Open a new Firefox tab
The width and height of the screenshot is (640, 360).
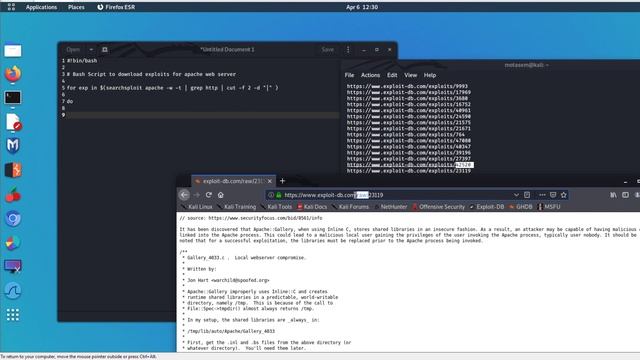click(282, 181)
